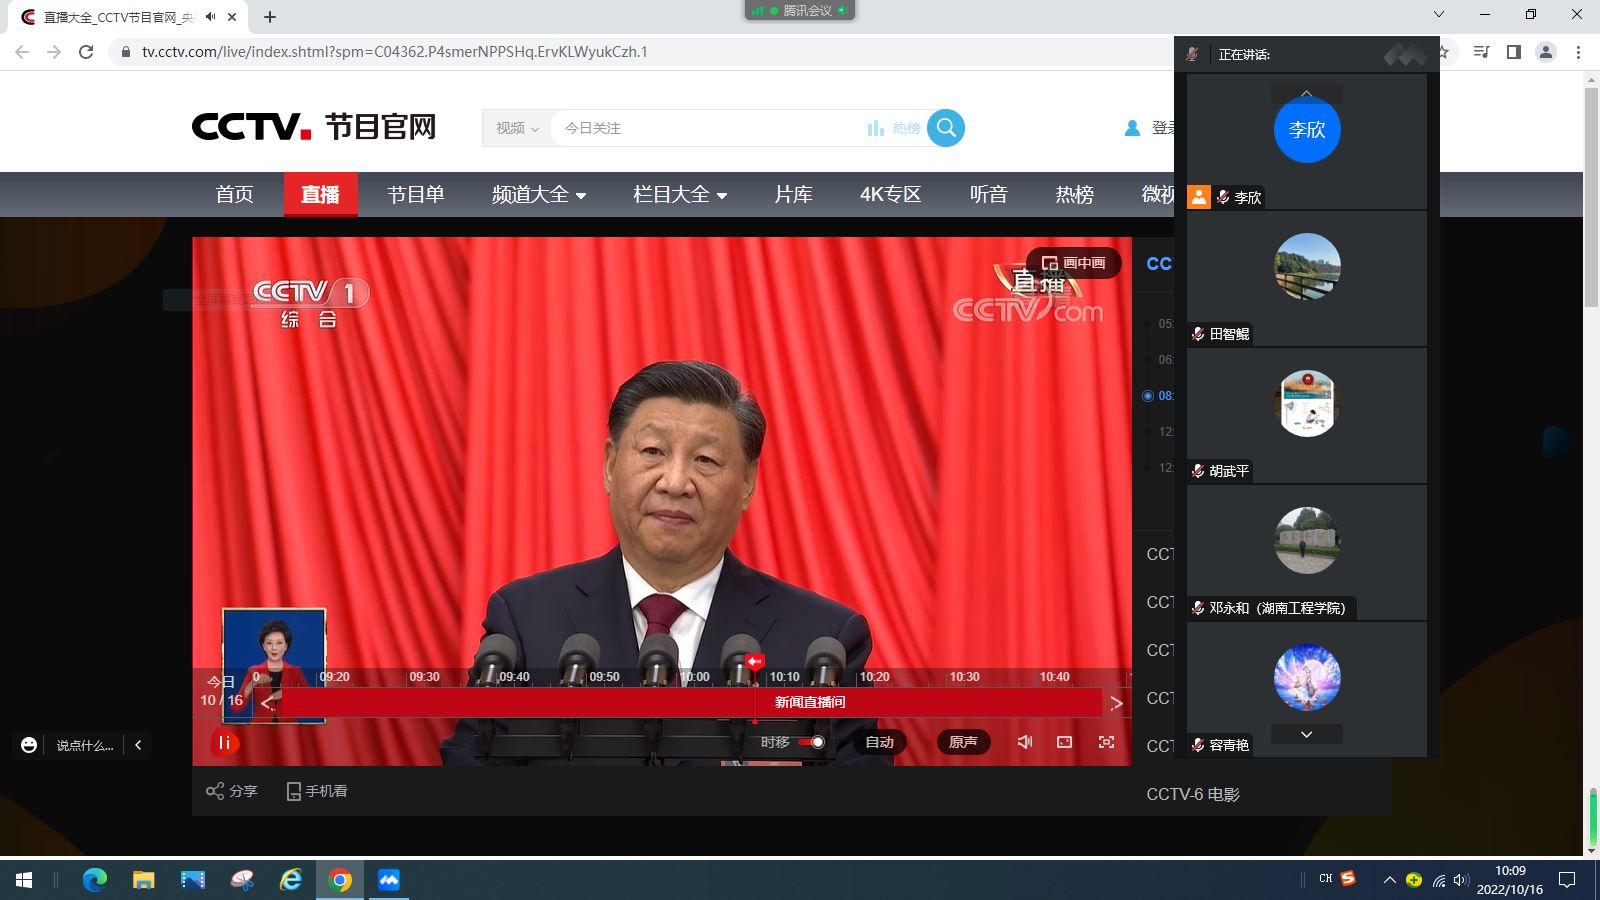1600x900 pixels.
Task: Toggle muted microphone in meeting panel header
Action: [x=1192, y=54]
